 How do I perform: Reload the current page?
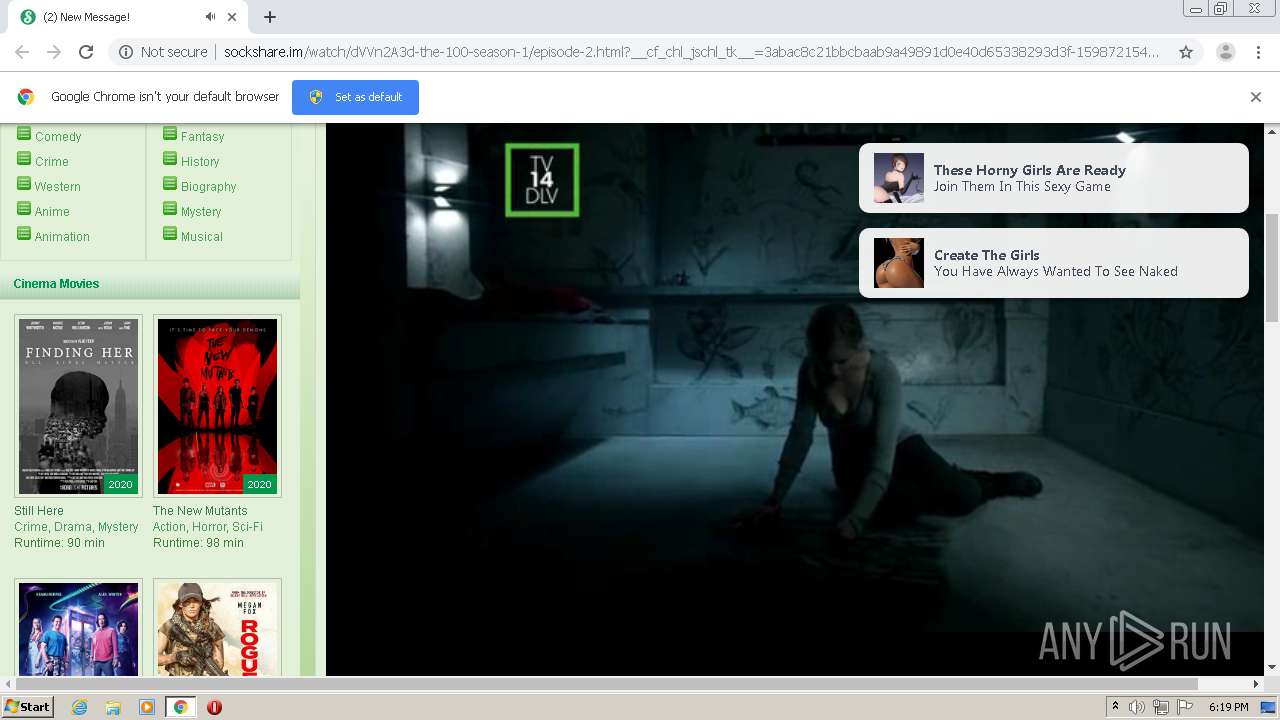(86, 52)
